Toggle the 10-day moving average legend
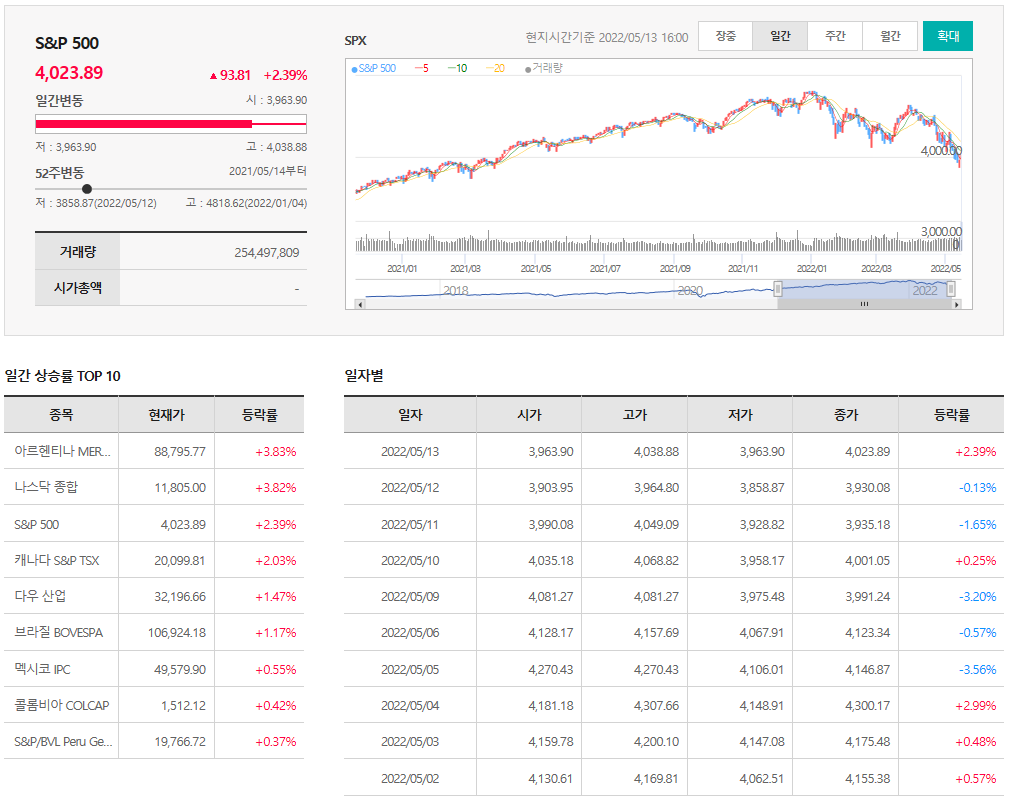This screenshot has width=1010, height=802. pos(457,68)
